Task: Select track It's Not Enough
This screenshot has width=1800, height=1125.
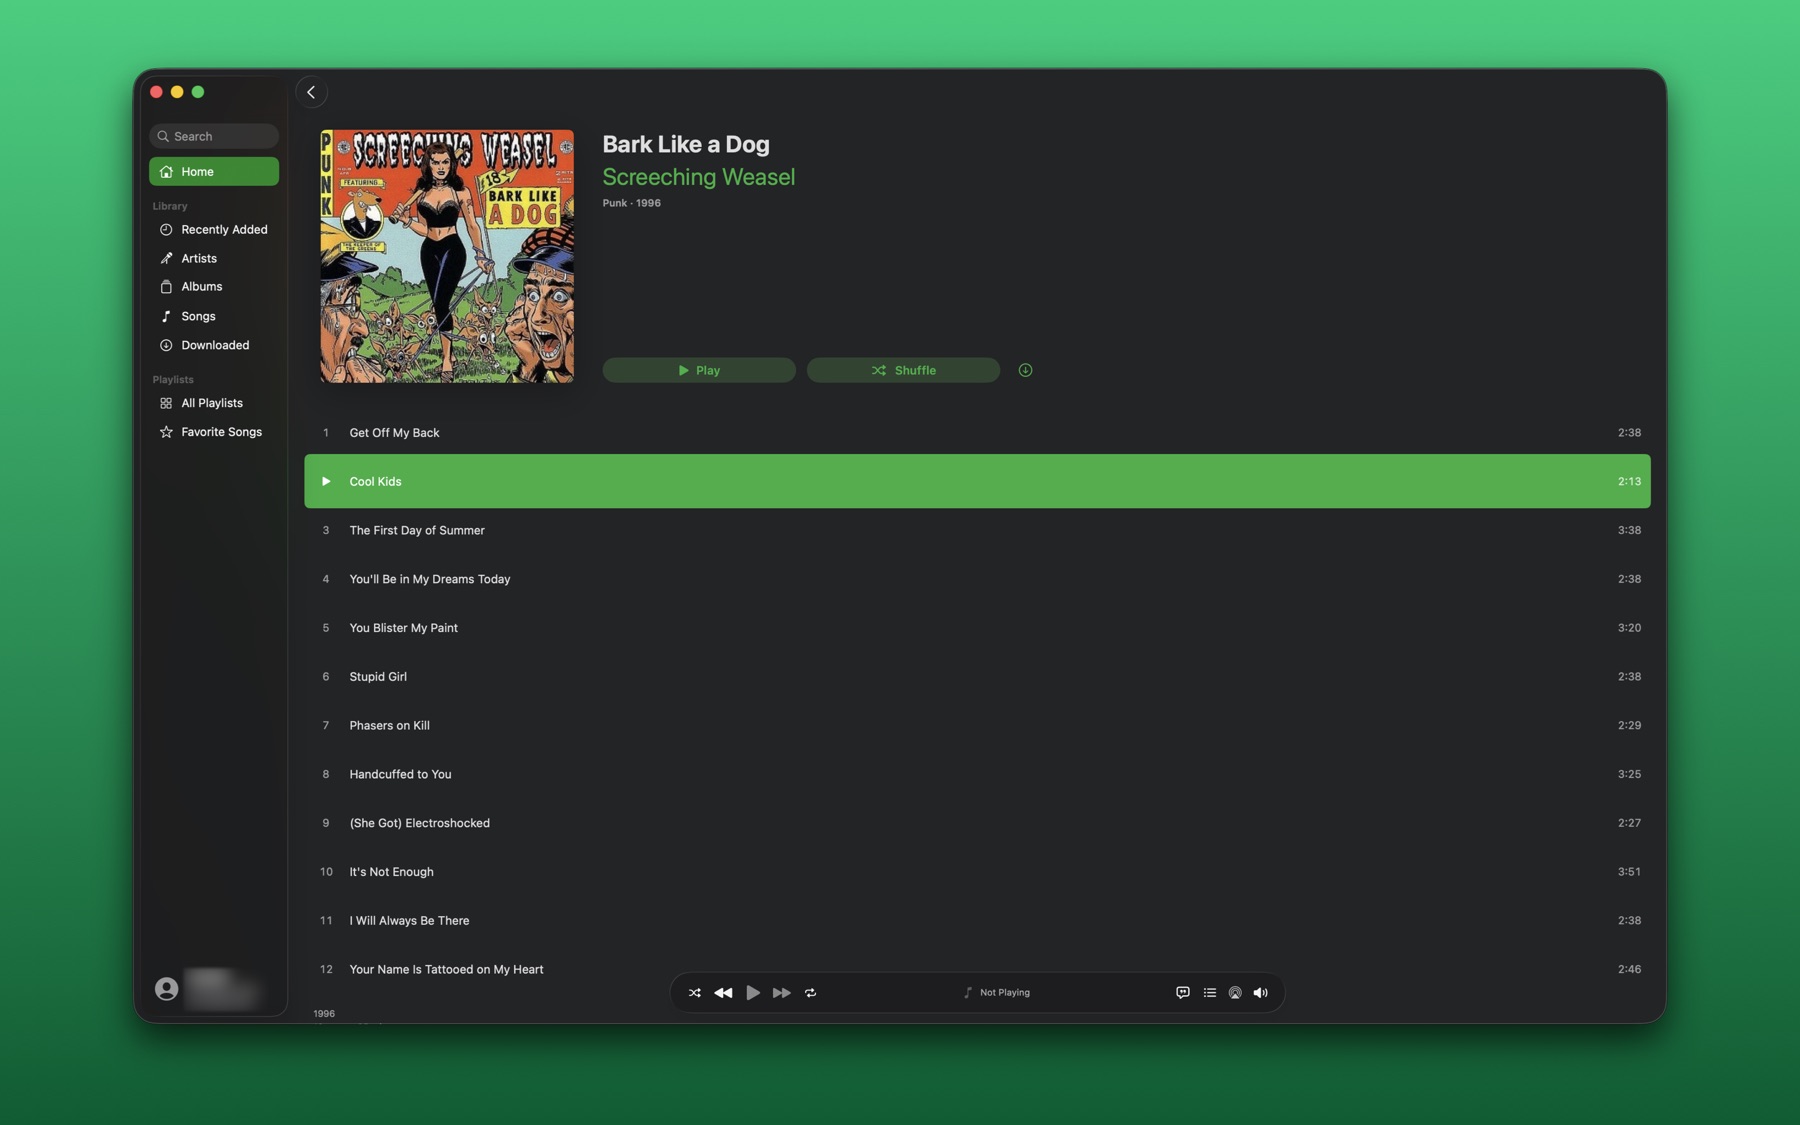Action: [x=977, y=872]
